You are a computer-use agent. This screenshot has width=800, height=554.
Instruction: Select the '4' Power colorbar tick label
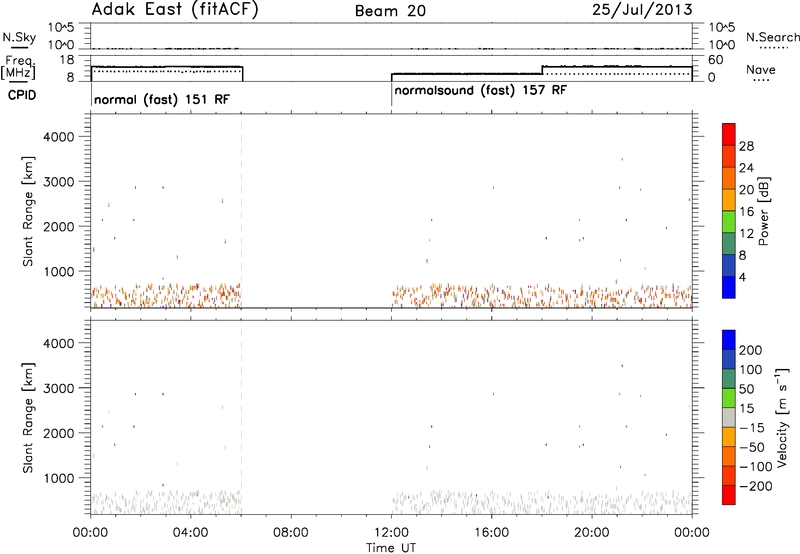742,277
